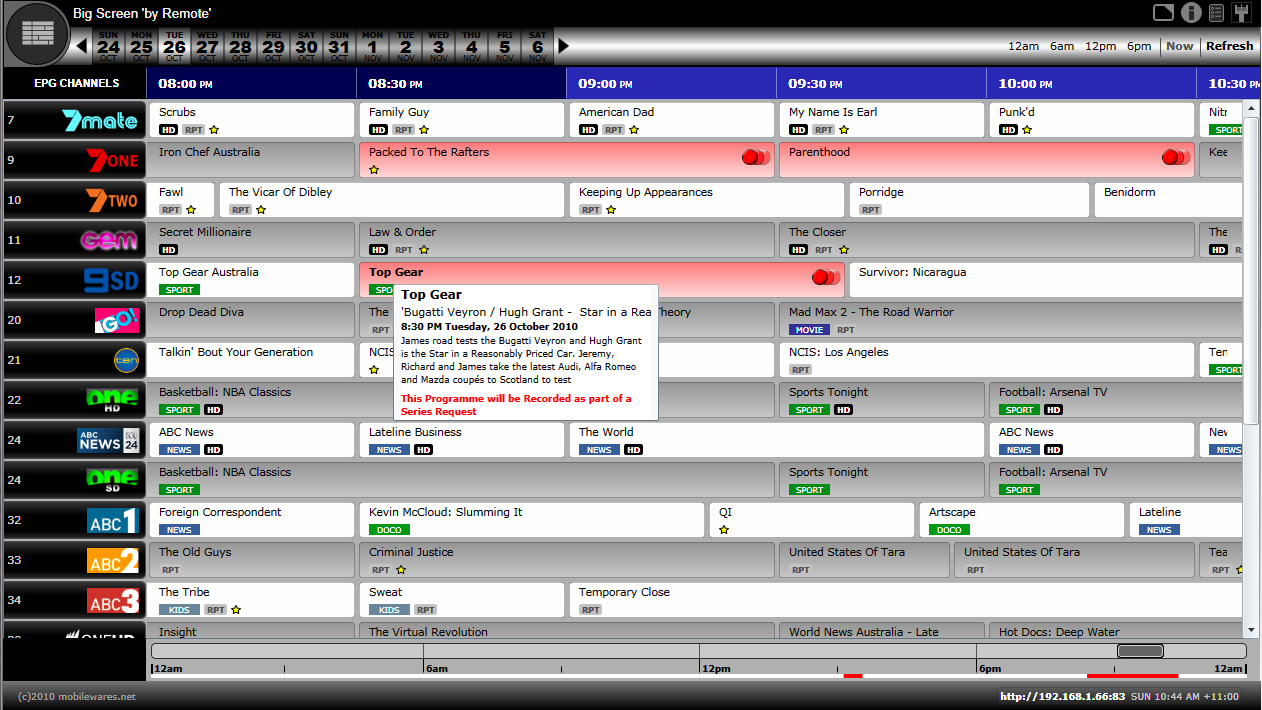
Task: Jump to 12am in the guide
Action: click(1023, 46)
